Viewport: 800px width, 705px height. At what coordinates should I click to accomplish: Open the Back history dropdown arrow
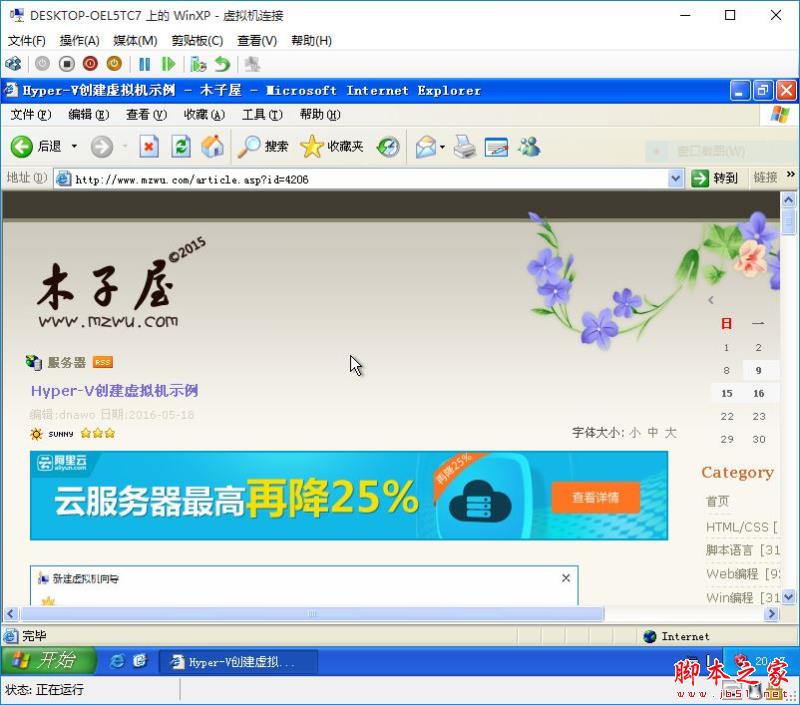click(74, 147)
